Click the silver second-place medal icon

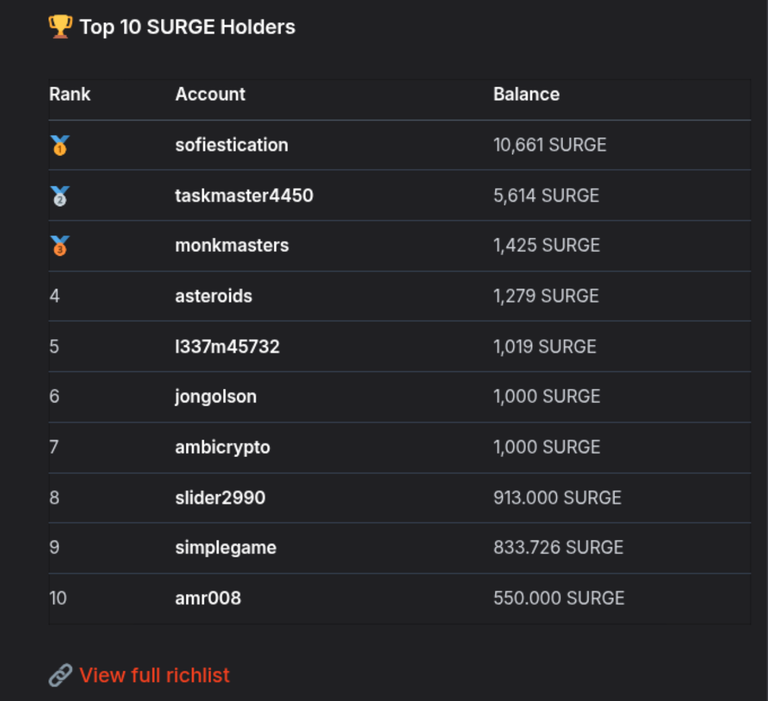(x=60, y=196)
